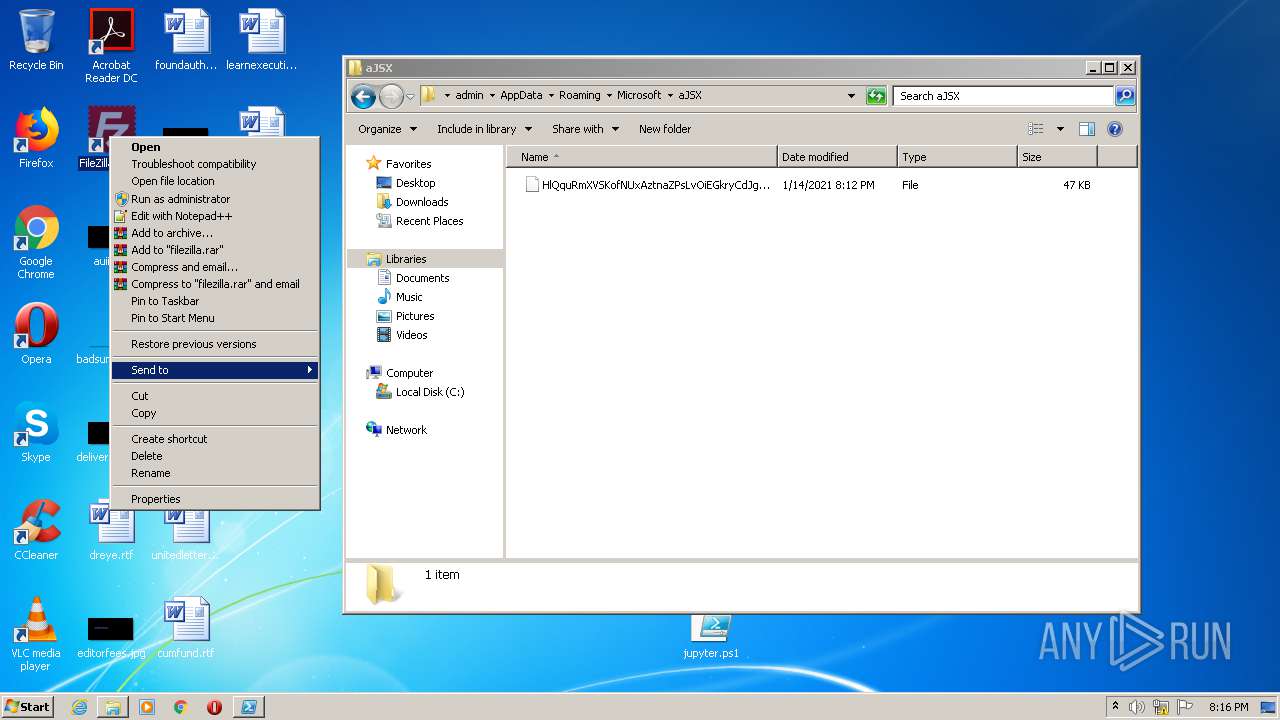Launch the Skype desktop shortcut

click(36, 432)
